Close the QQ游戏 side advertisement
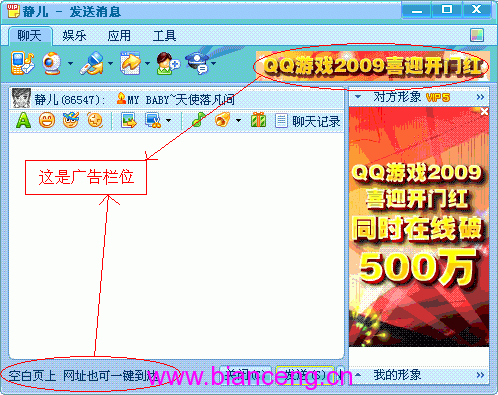This screenshot has height=395, width=498. pos(484,112)
